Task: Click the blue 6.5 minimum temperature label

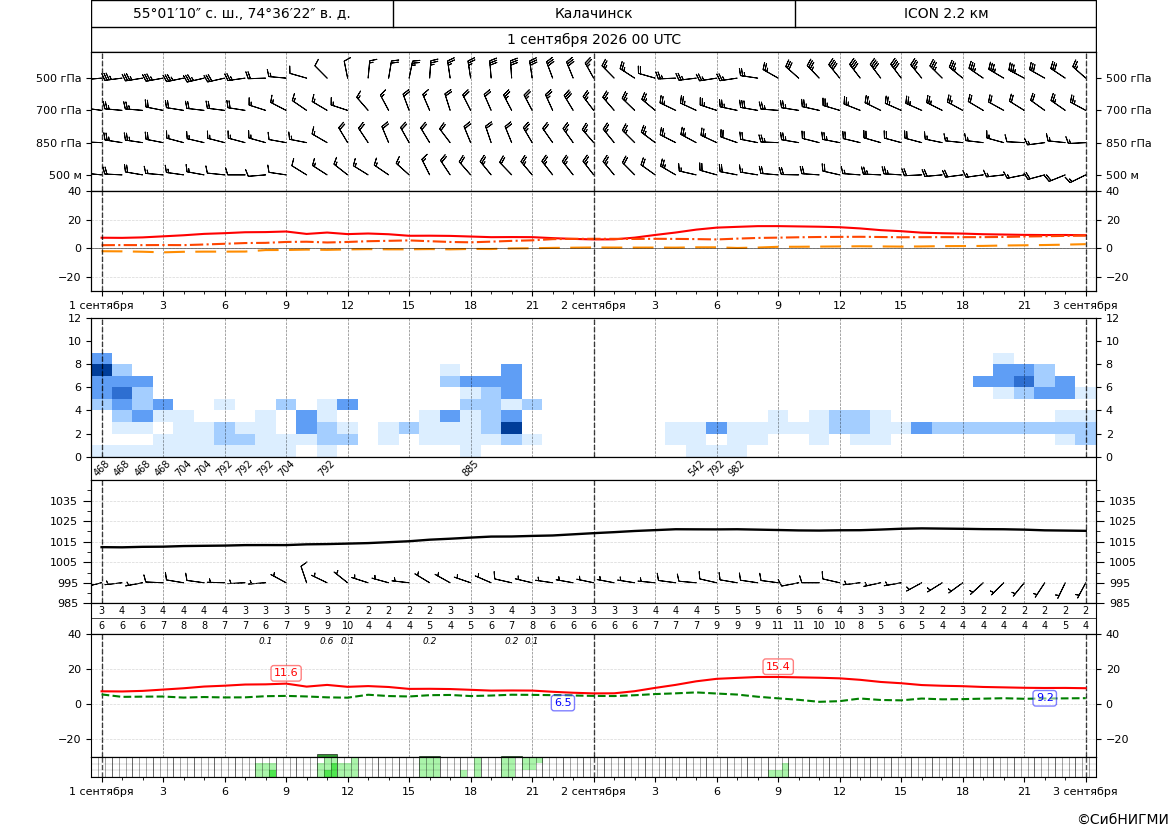Action: click(x=563, y=702)
